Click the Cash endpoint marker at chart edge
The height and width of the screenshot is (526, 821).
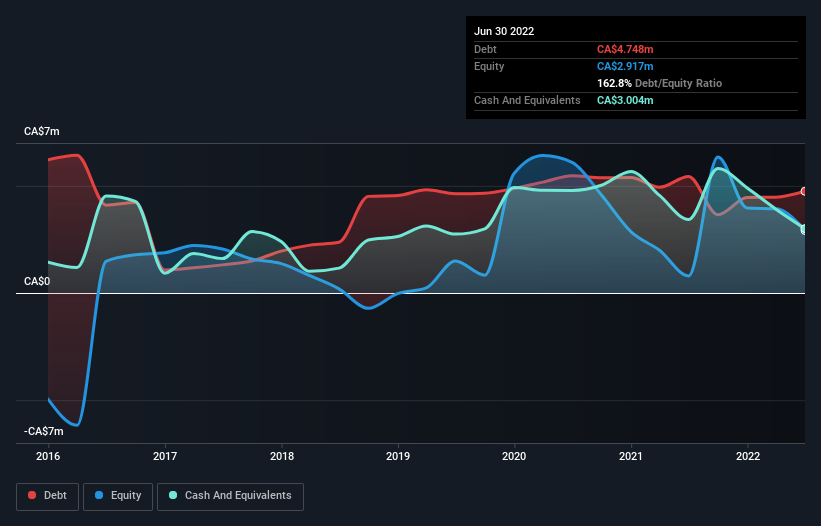pyautogui.click(x=804, y=230)
